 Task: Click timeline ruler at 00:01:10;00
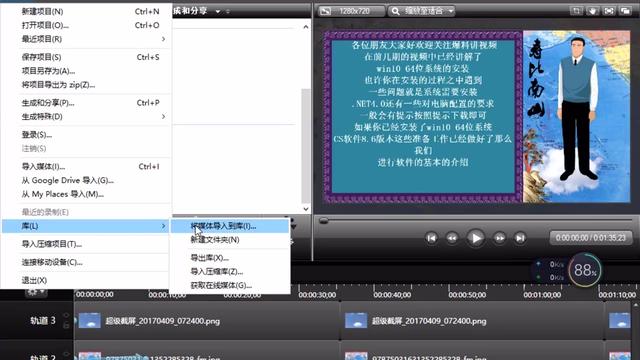pyautogui.click(x=618, y=295)
